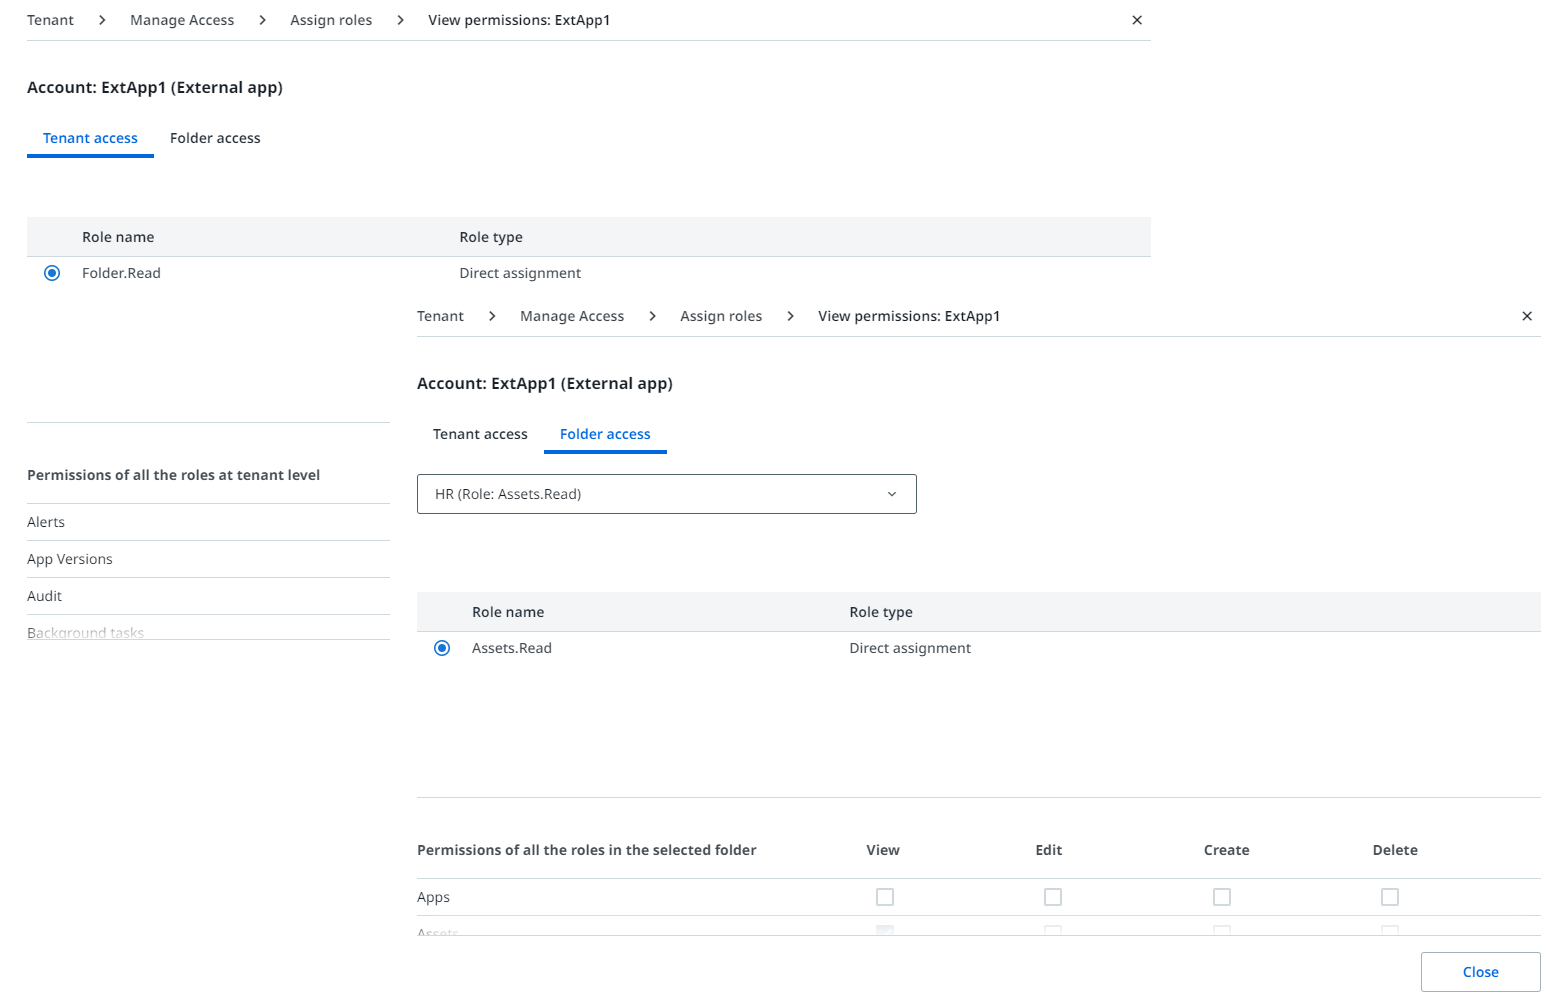1563x1008 pixels.
Task: Switch to Tenant access tab above HR dropdown
Action: [x=480, y=434]
